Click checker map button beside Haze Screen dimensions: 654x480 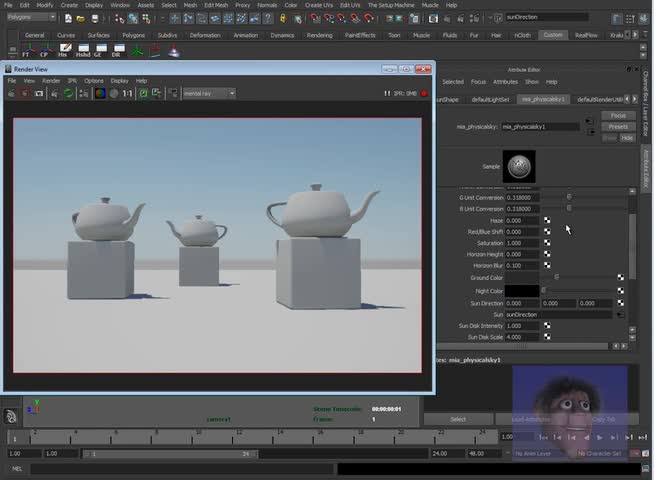pyautogui.click(x=547, y=221)
